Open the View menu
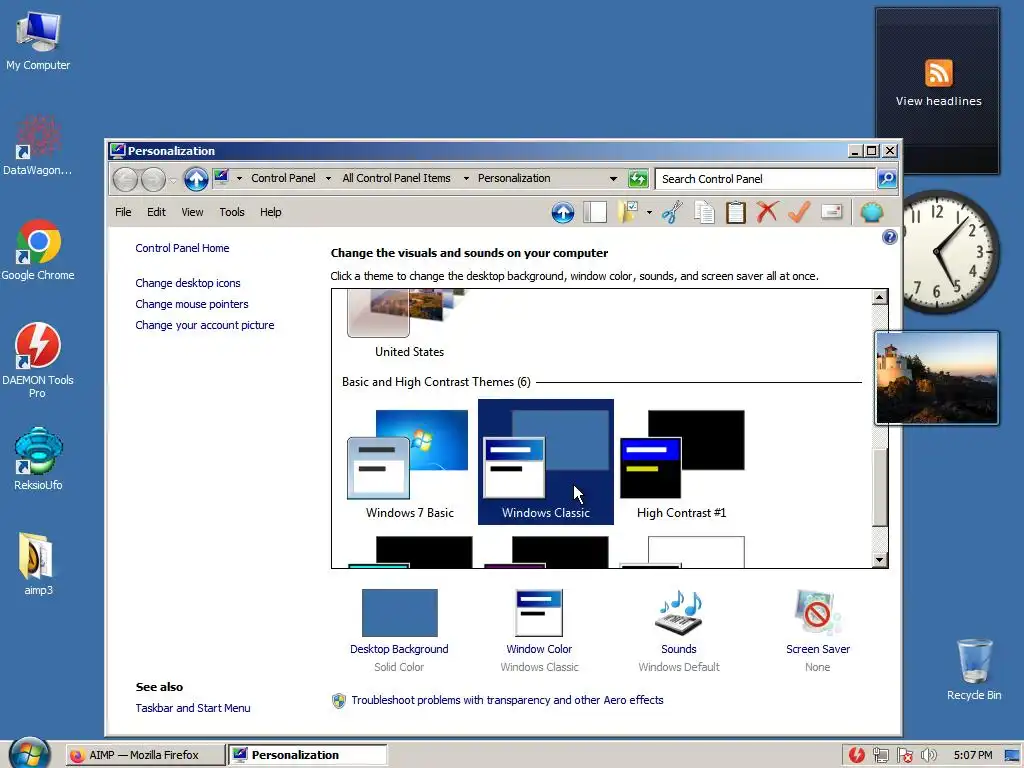The width and height of the screenshot is (1024, 768). 192,212
